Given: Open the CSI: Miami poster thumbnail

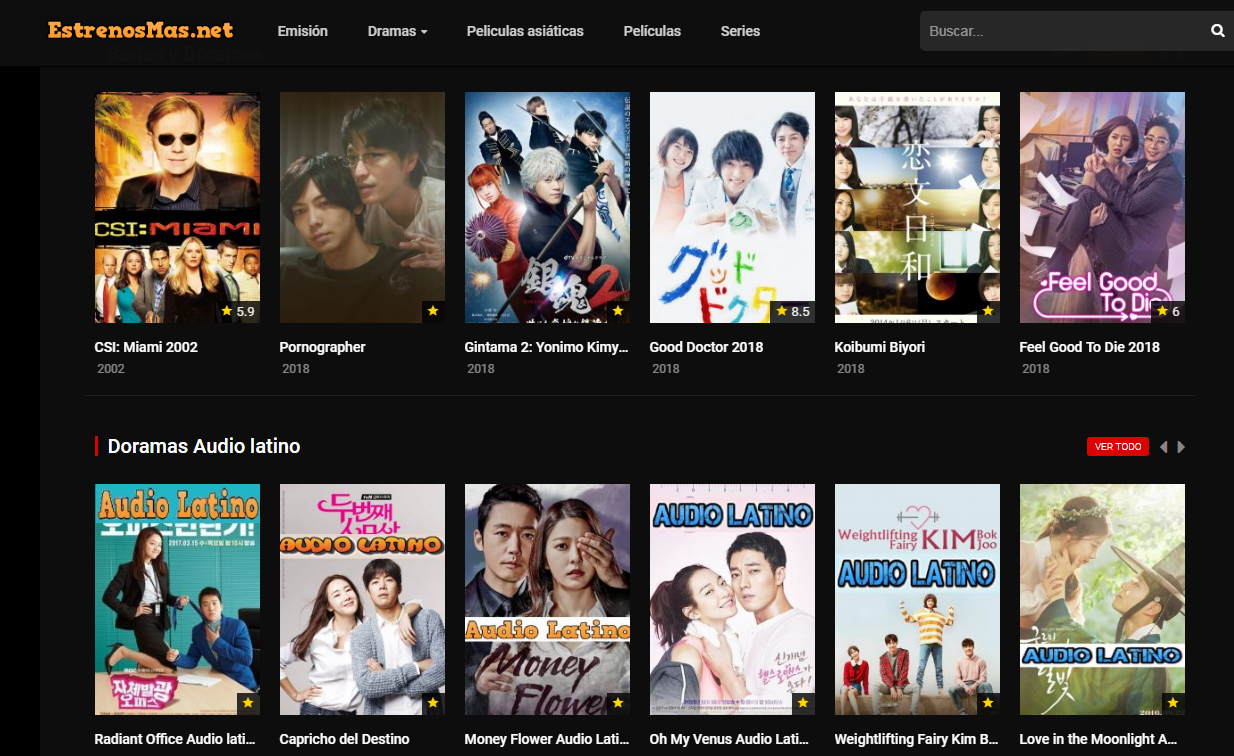Looking at the screenshot, I should pos(177,207).
